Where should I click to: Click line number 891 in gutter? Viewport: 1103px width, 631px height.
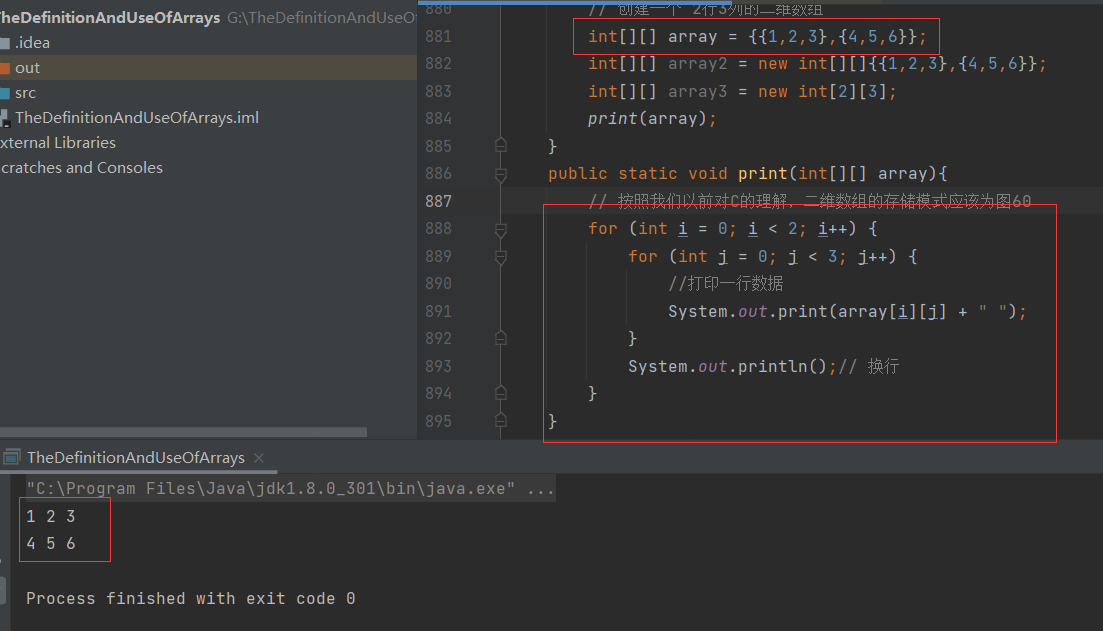(438, 311)
